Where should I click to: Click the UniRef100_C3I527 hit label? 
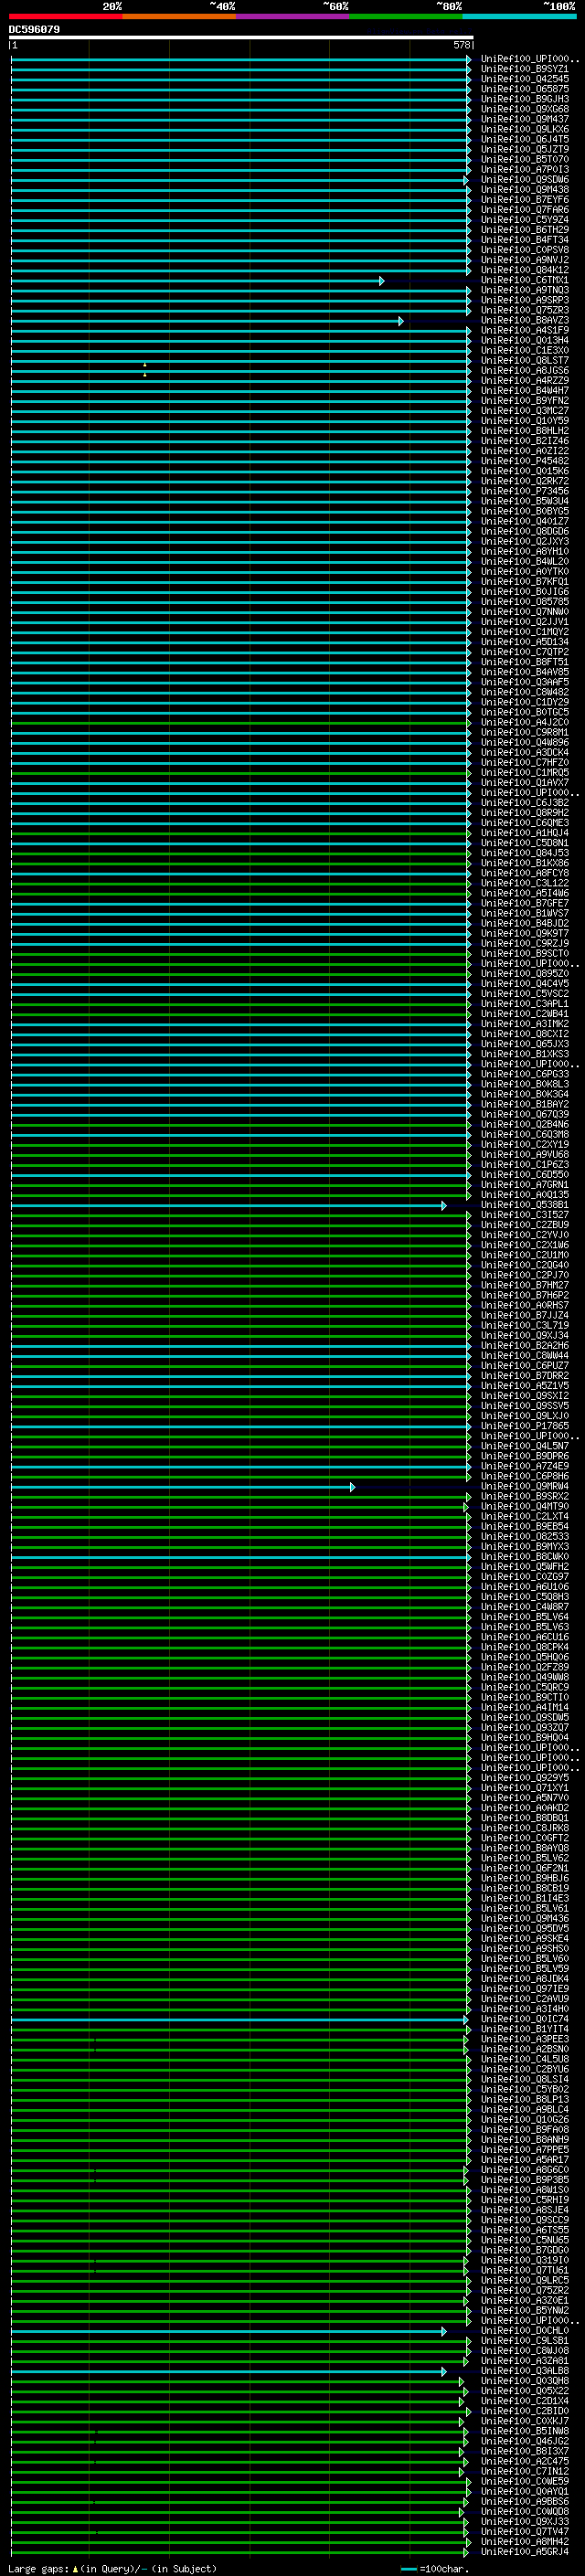coord(524,1214)
